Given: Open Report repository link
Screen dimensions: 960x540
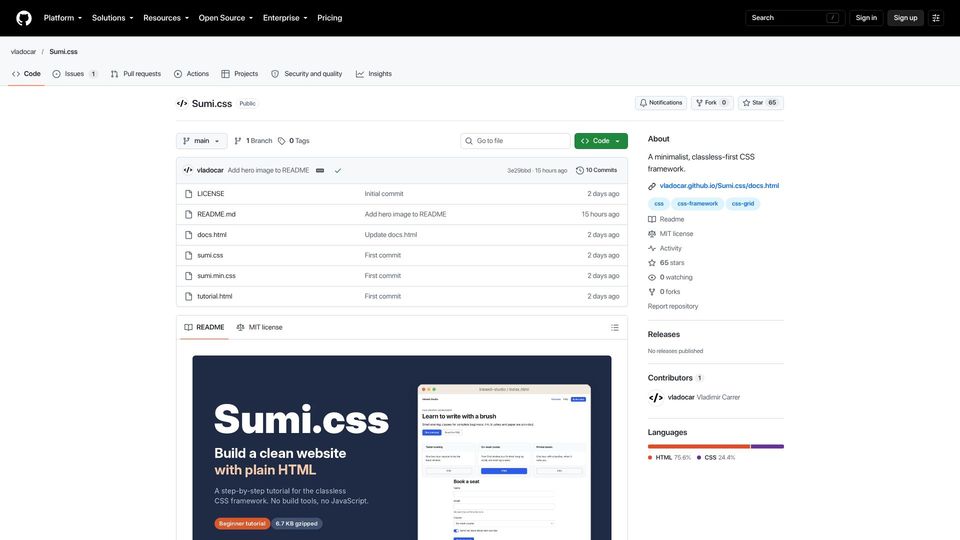Looking at the screenshot, I should (x=673, y=306).
